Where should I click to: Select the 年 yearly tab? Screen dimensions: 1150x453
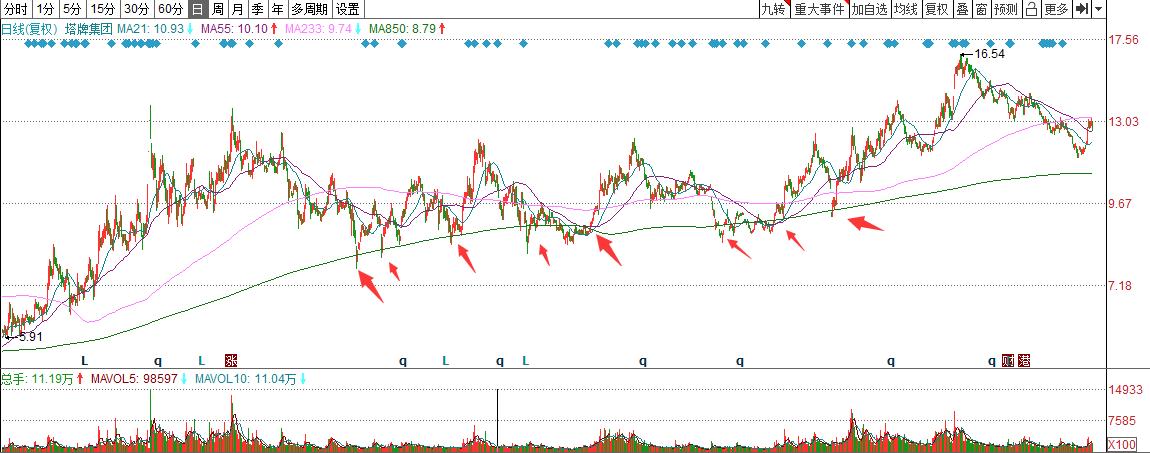click(x=277, y=10)
